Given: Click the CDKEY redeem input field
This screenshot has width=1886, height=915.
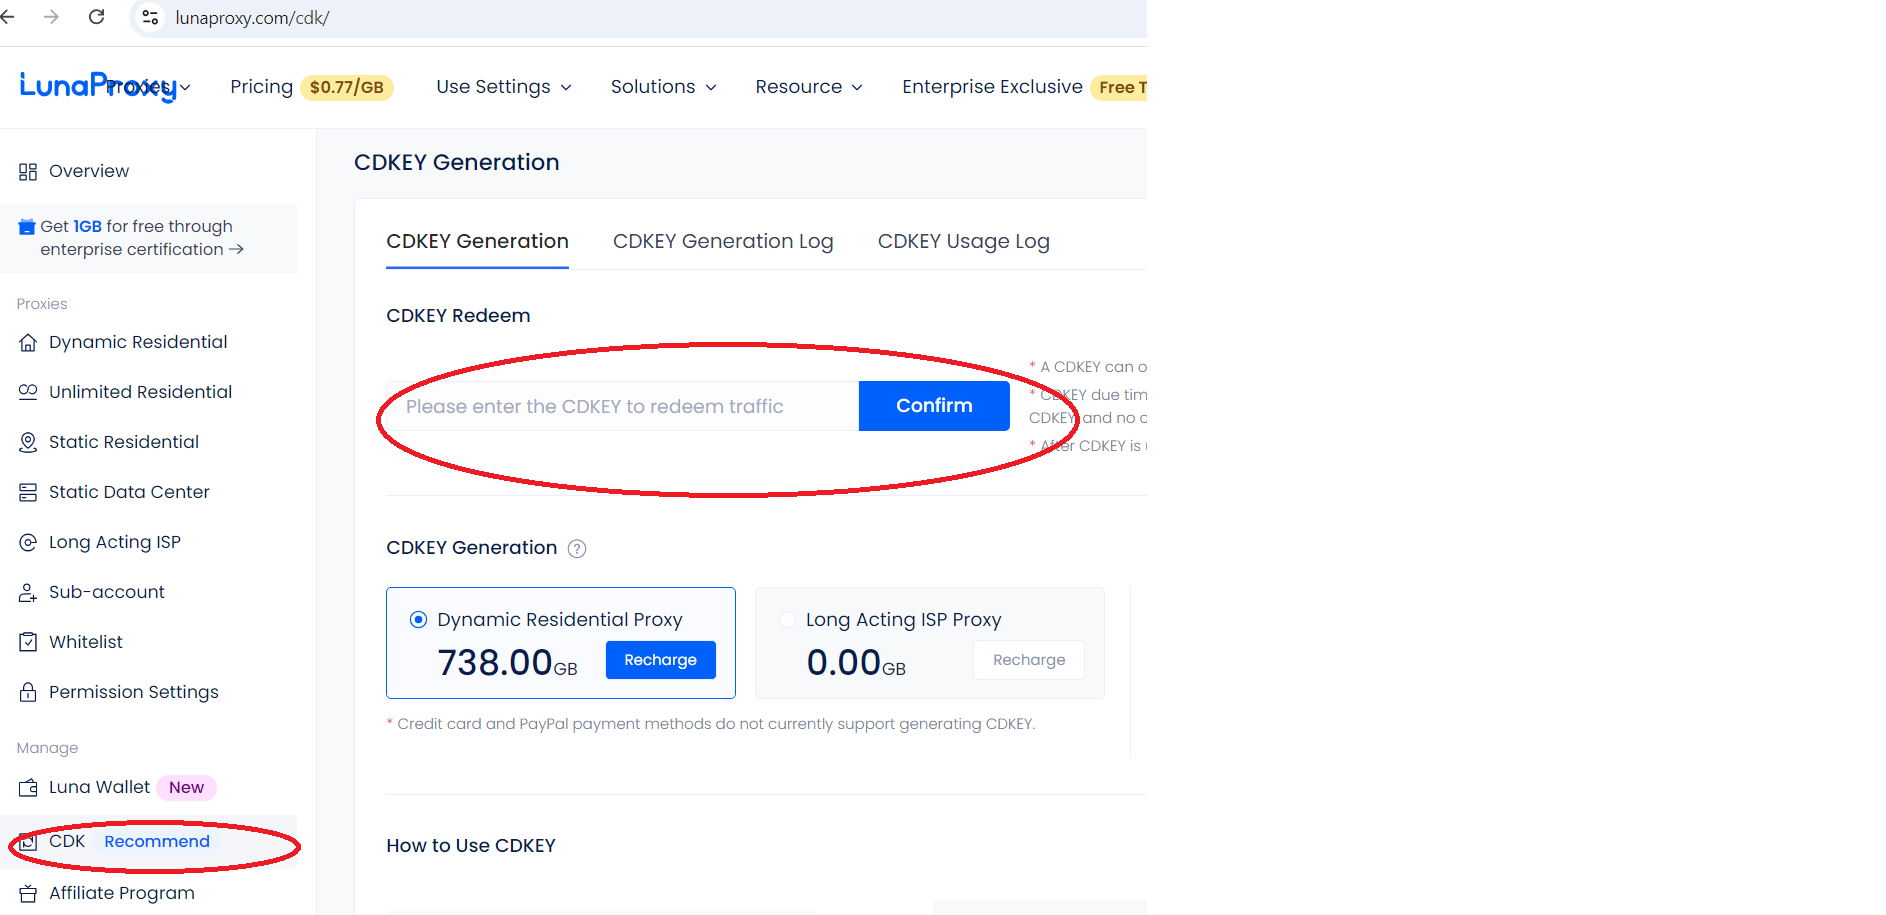Looking at the screenshot, I should pos(622,406).
